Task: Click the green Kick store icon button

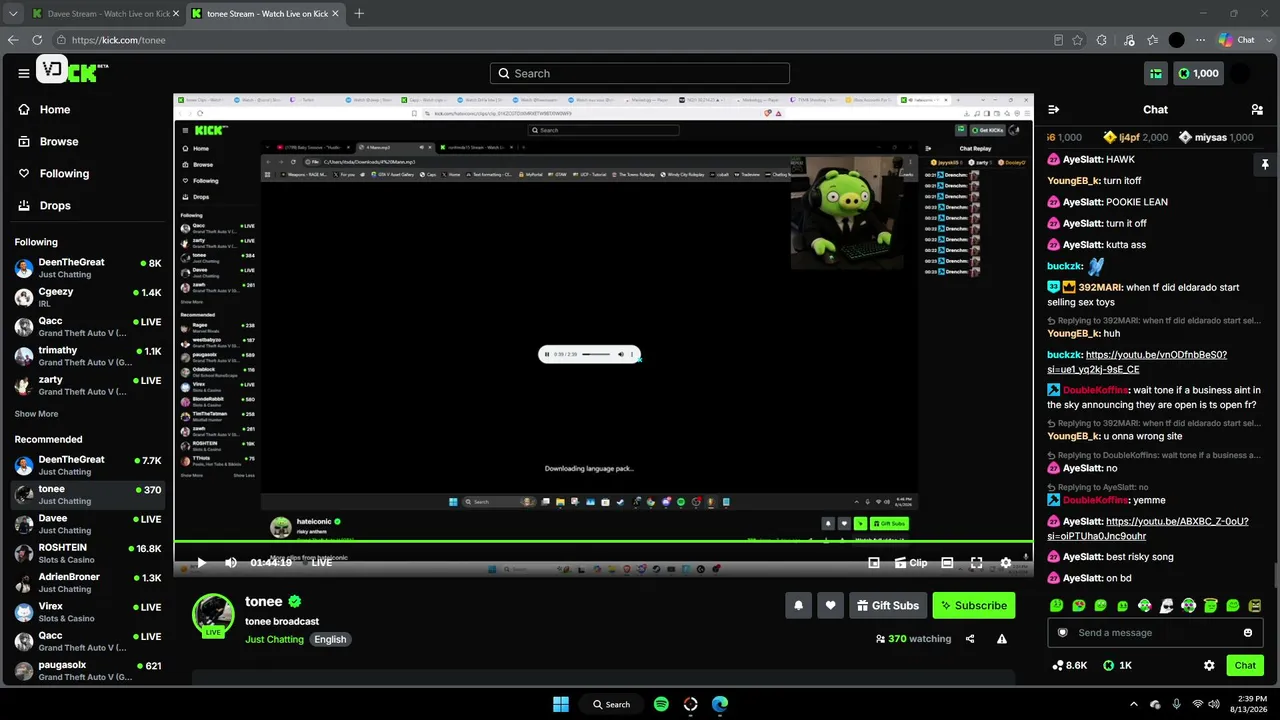Action: coord(1156,73)
